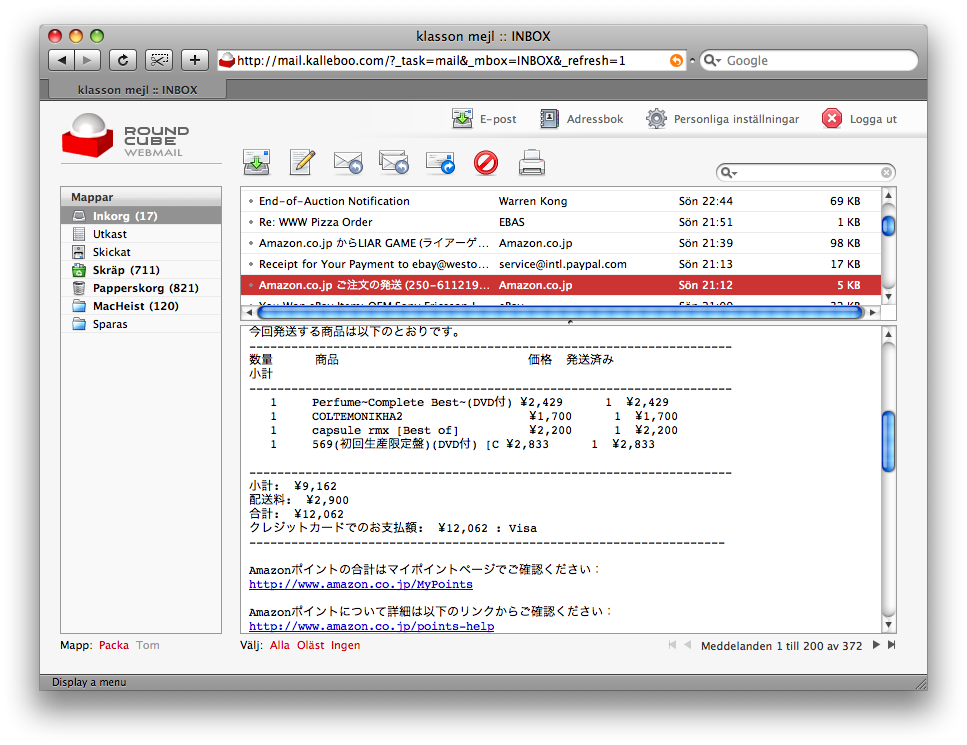Image resolution: width=967 pixels, height=745 pixels.
Task: Click the RoundCube Webmail logo
Action: [126, 136]
